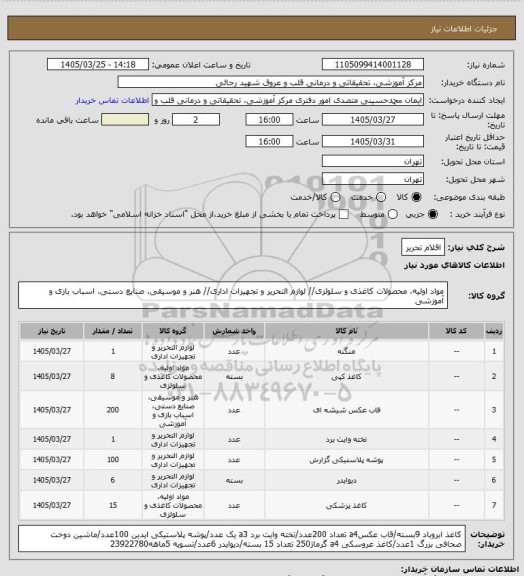Image resolution: width=524 pixels, height=576 pixels.
Task: Click the کاغذ پزشکی item name cell
Action: point(346,505)
